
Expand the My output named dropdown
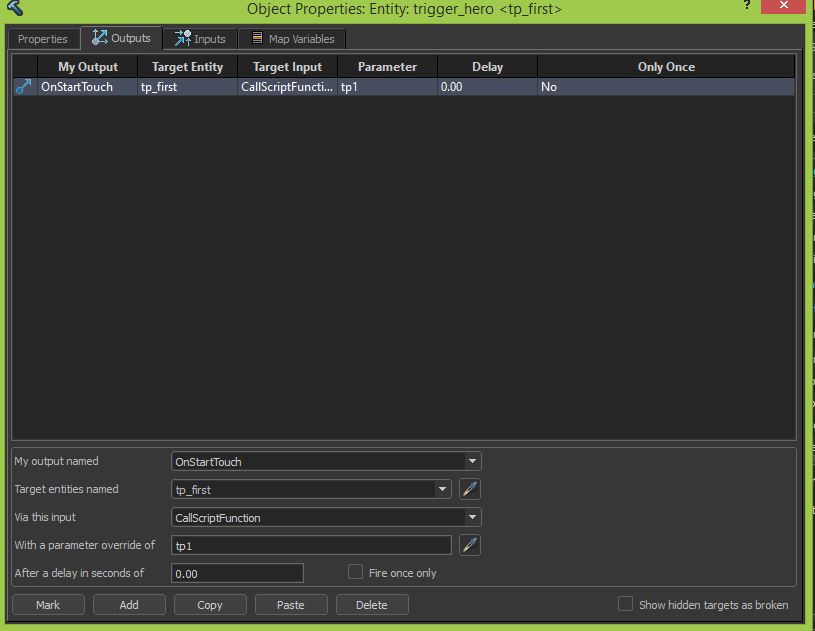coord(472,461)
